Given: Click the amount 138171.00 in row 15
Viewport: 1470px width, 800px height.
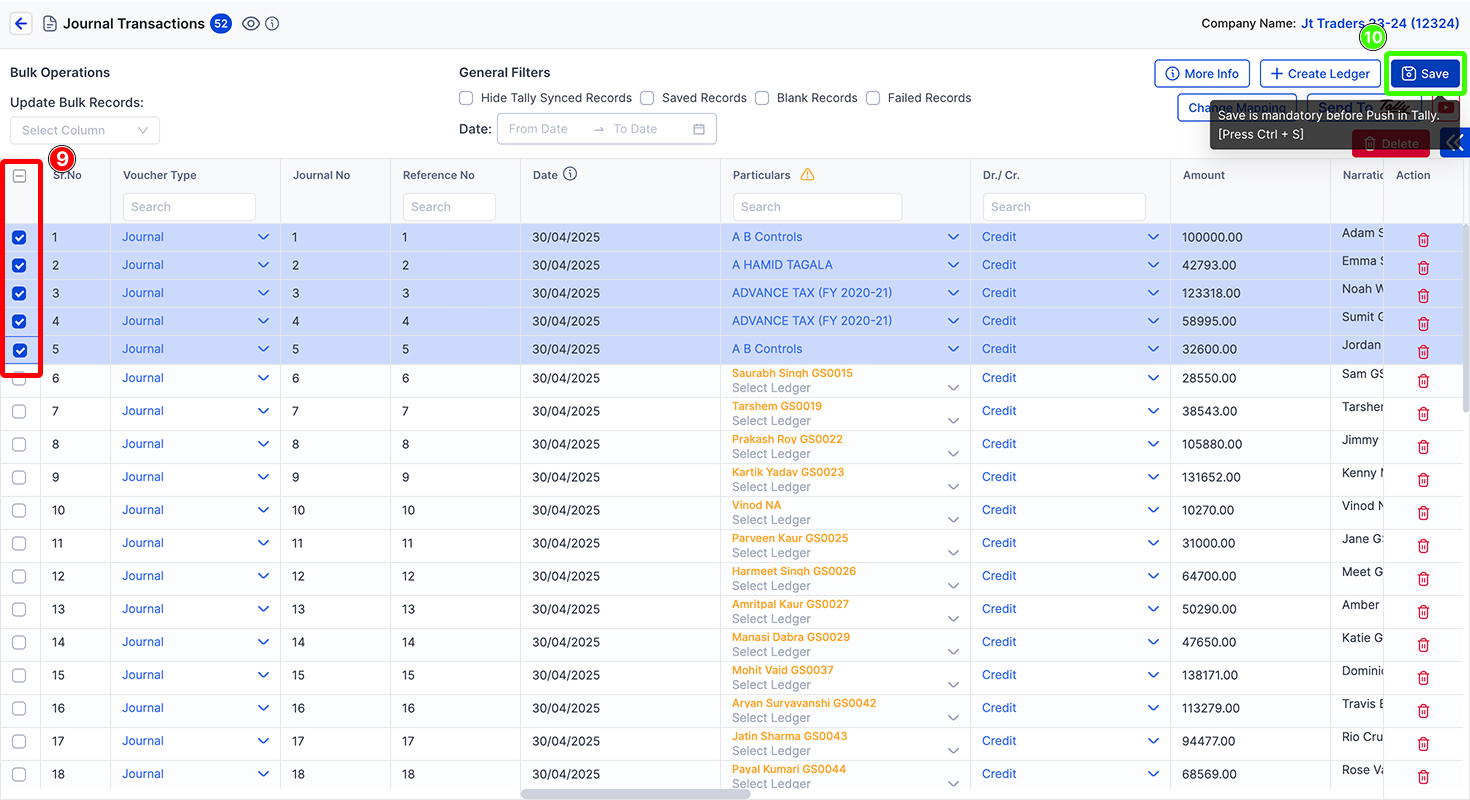Looking at the screenshot, I should click(1211, 675).
